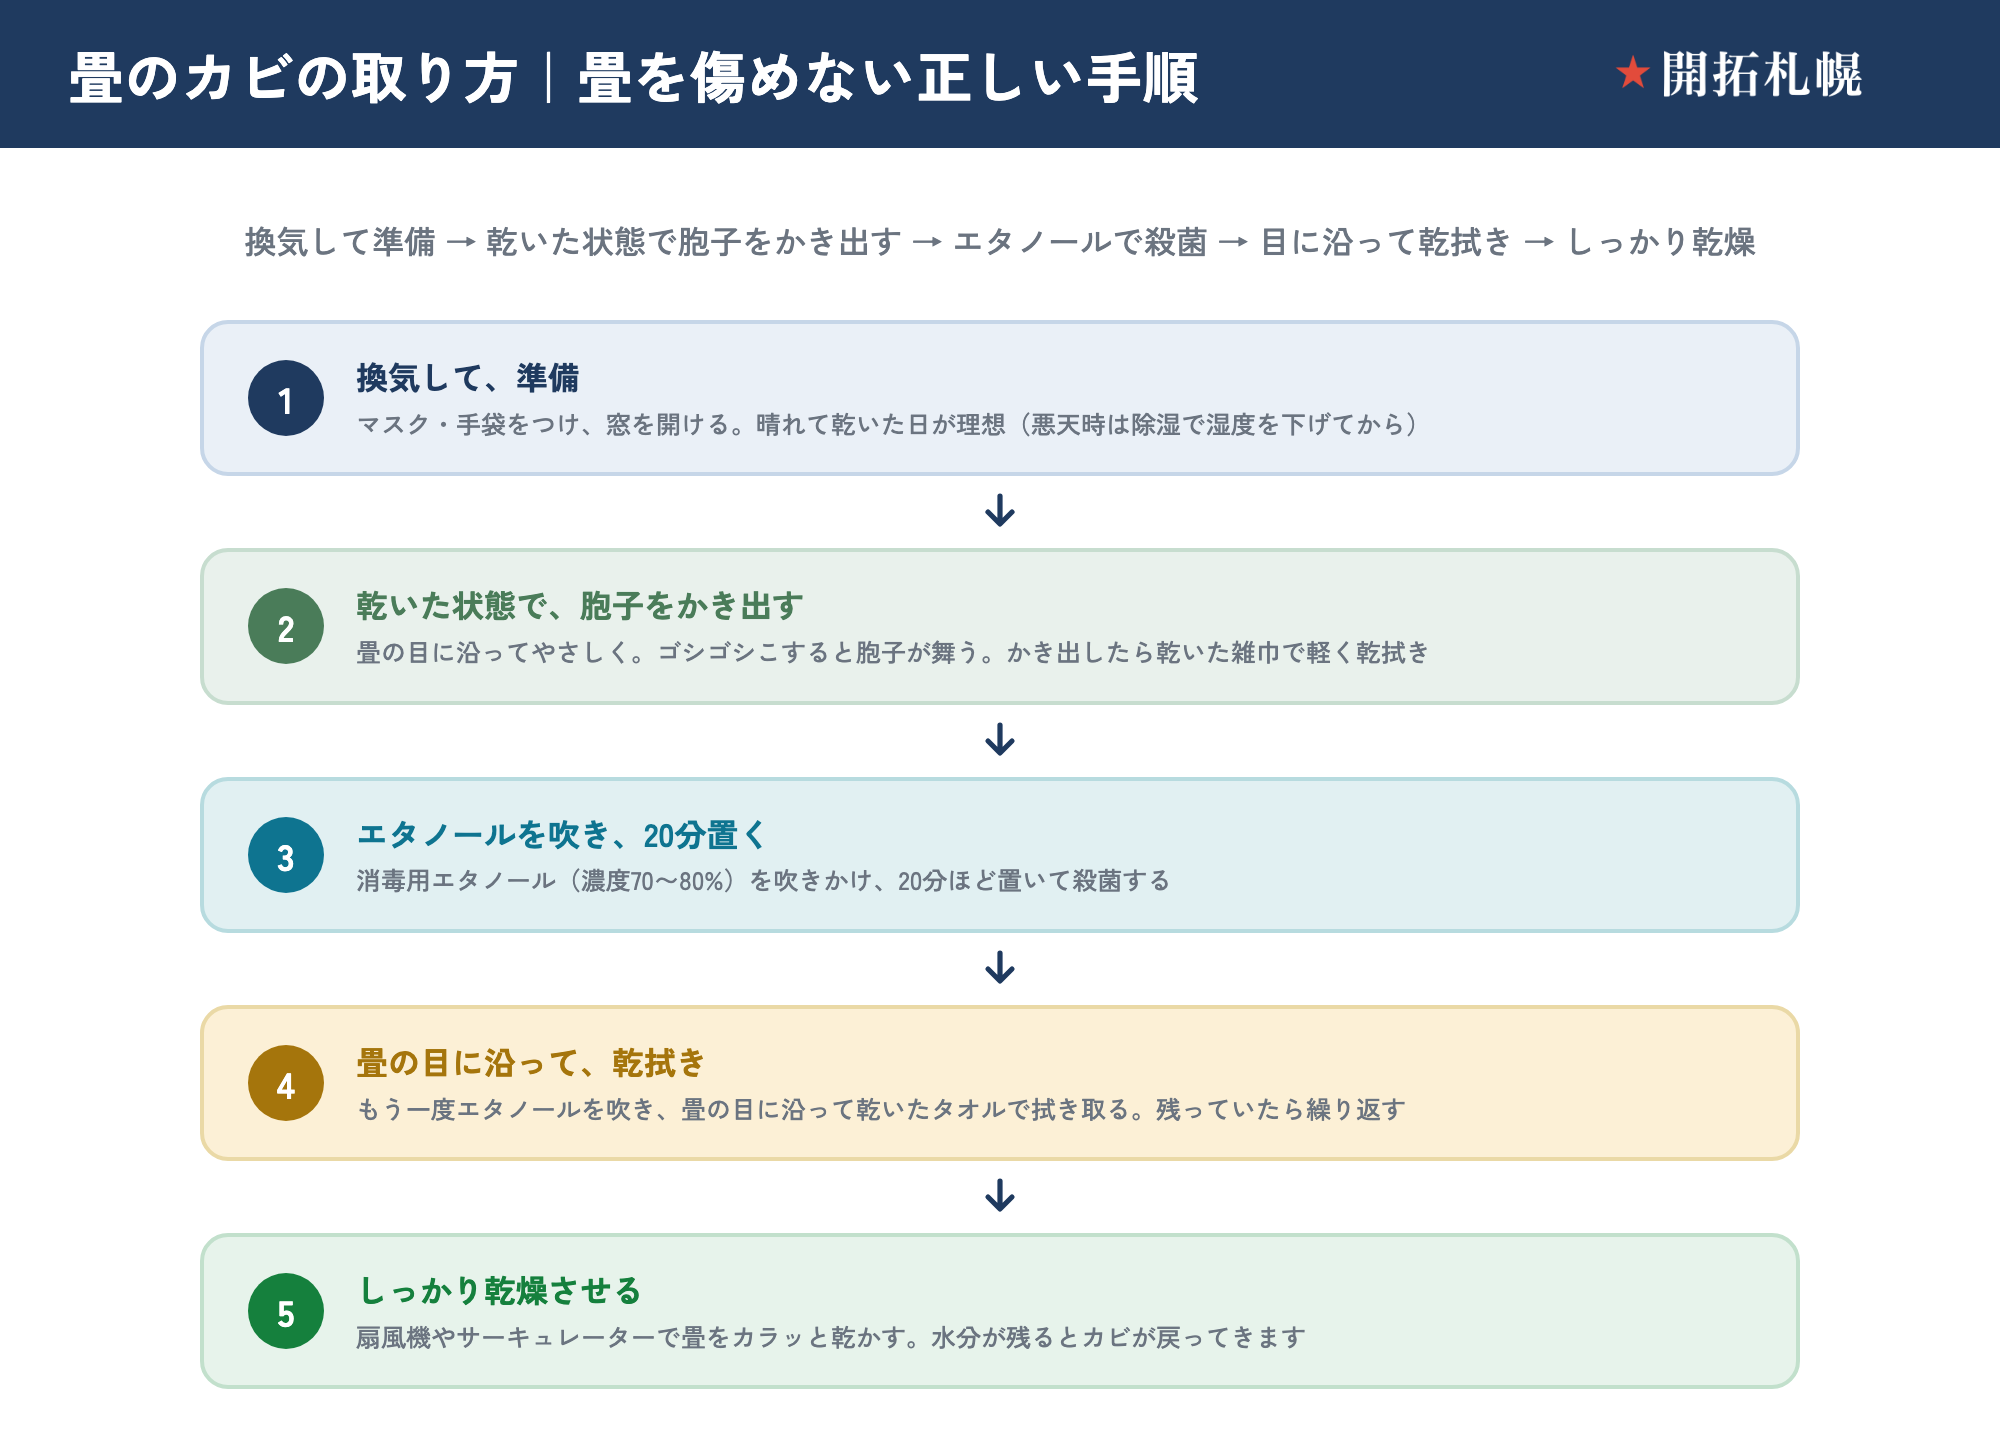
Task: Click the title 畳のカビの取り方
Action: tap(294, 78)
